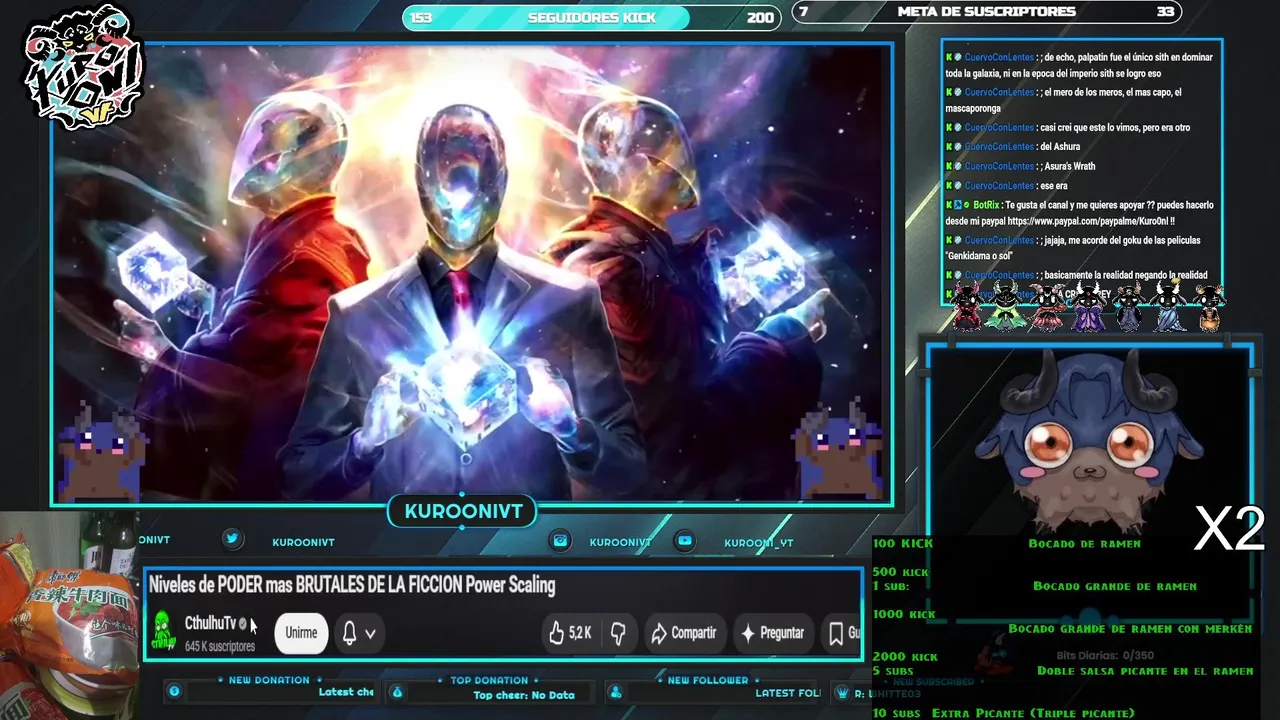
Task: Click the 'ese era' chat message
Action: pos(1053,185)
